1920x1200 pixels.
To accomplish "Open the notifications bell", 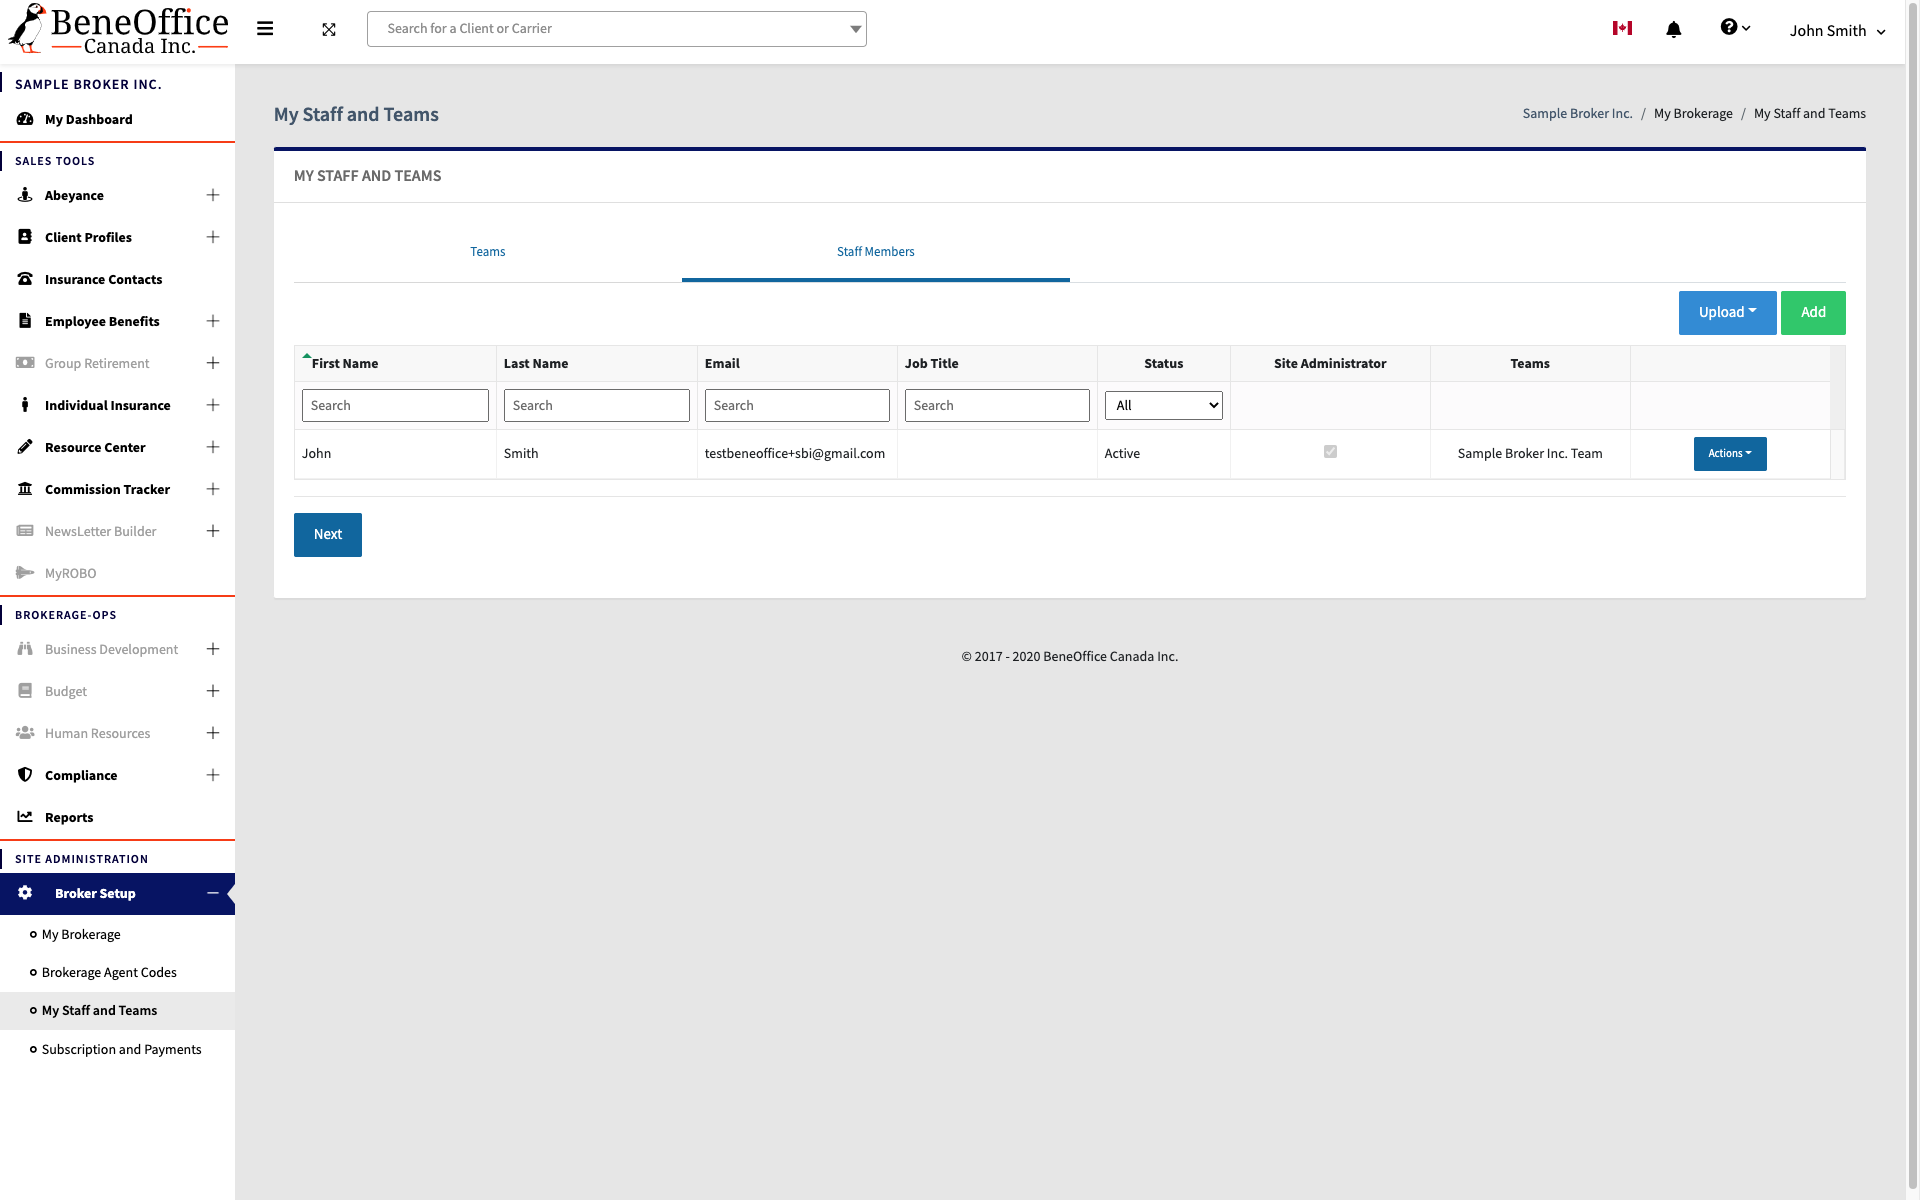I will pyautogui.click(x=1673, y=30).
